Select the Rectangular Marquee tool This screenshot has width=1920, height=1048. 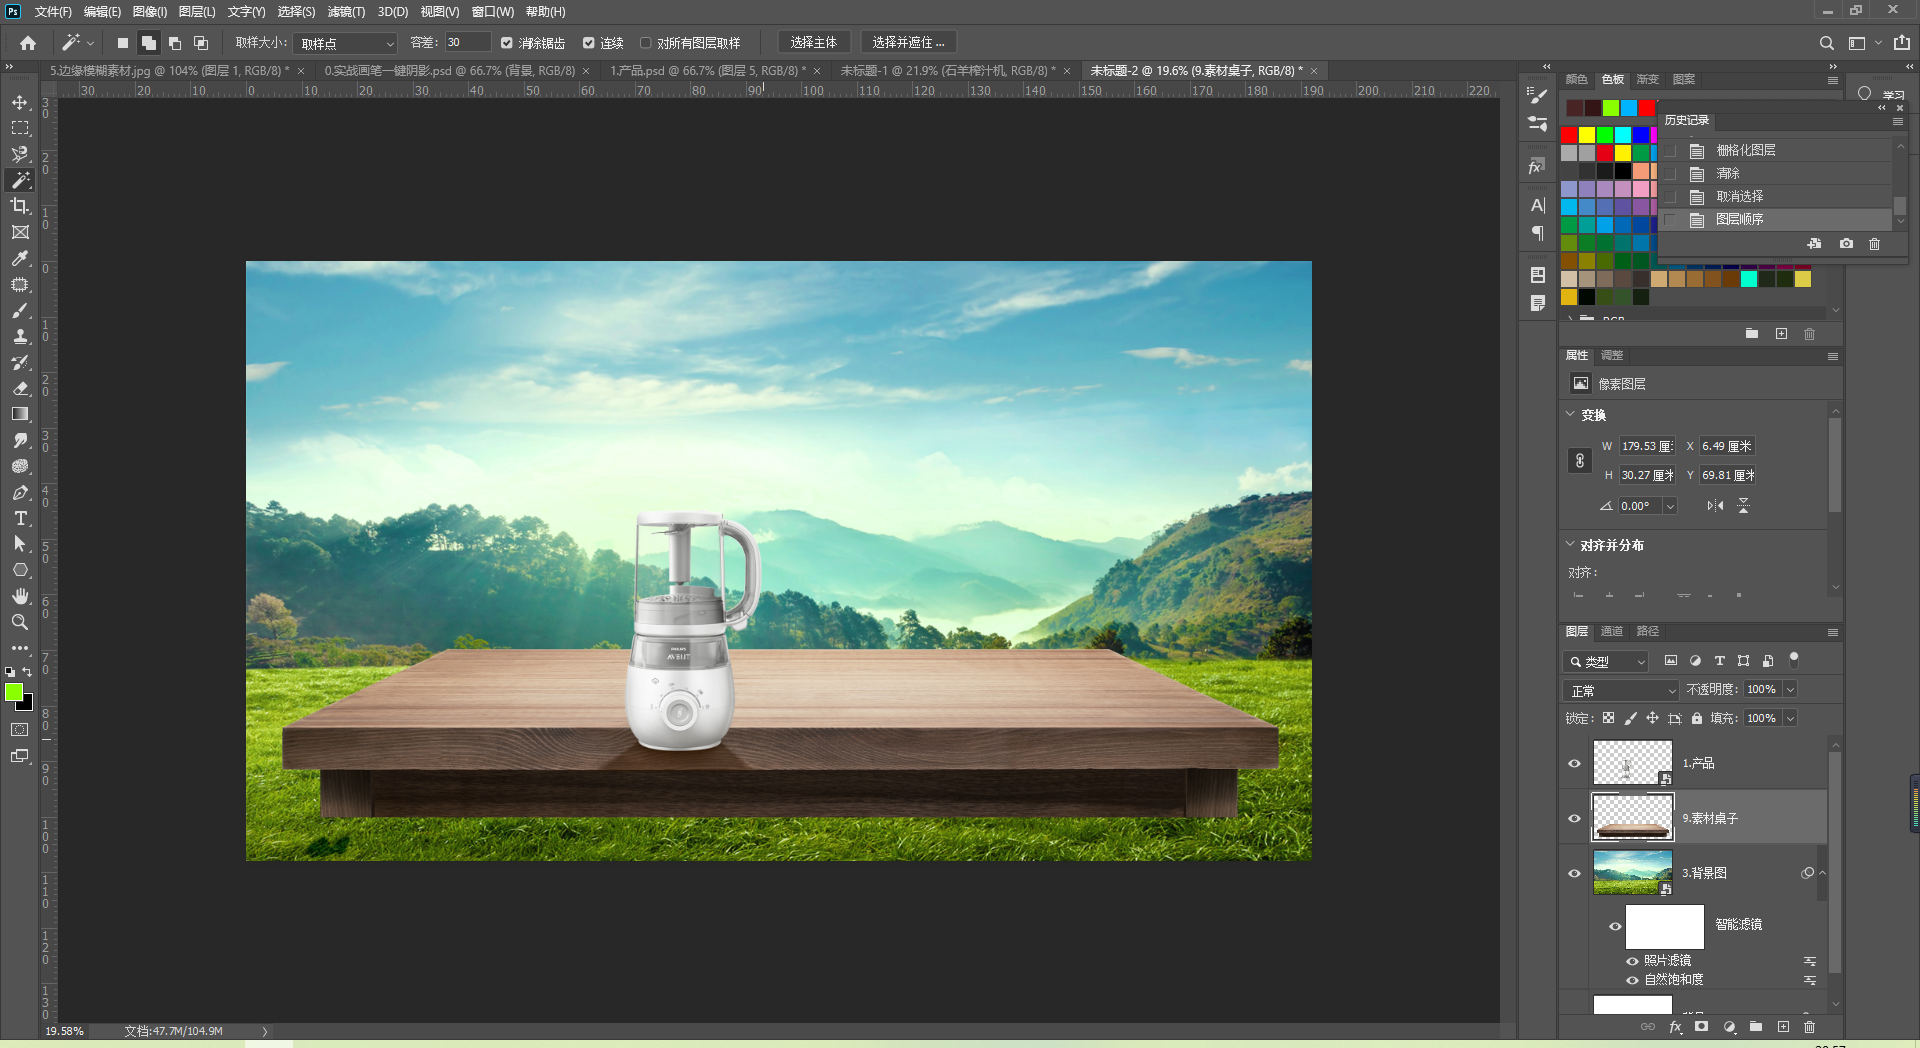[x=20, y=129]
